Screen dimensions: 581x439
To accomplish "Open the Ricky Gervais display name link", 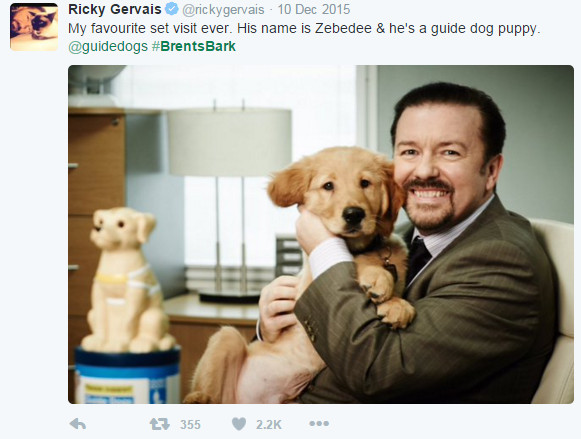I will click(x=115, y=9).
